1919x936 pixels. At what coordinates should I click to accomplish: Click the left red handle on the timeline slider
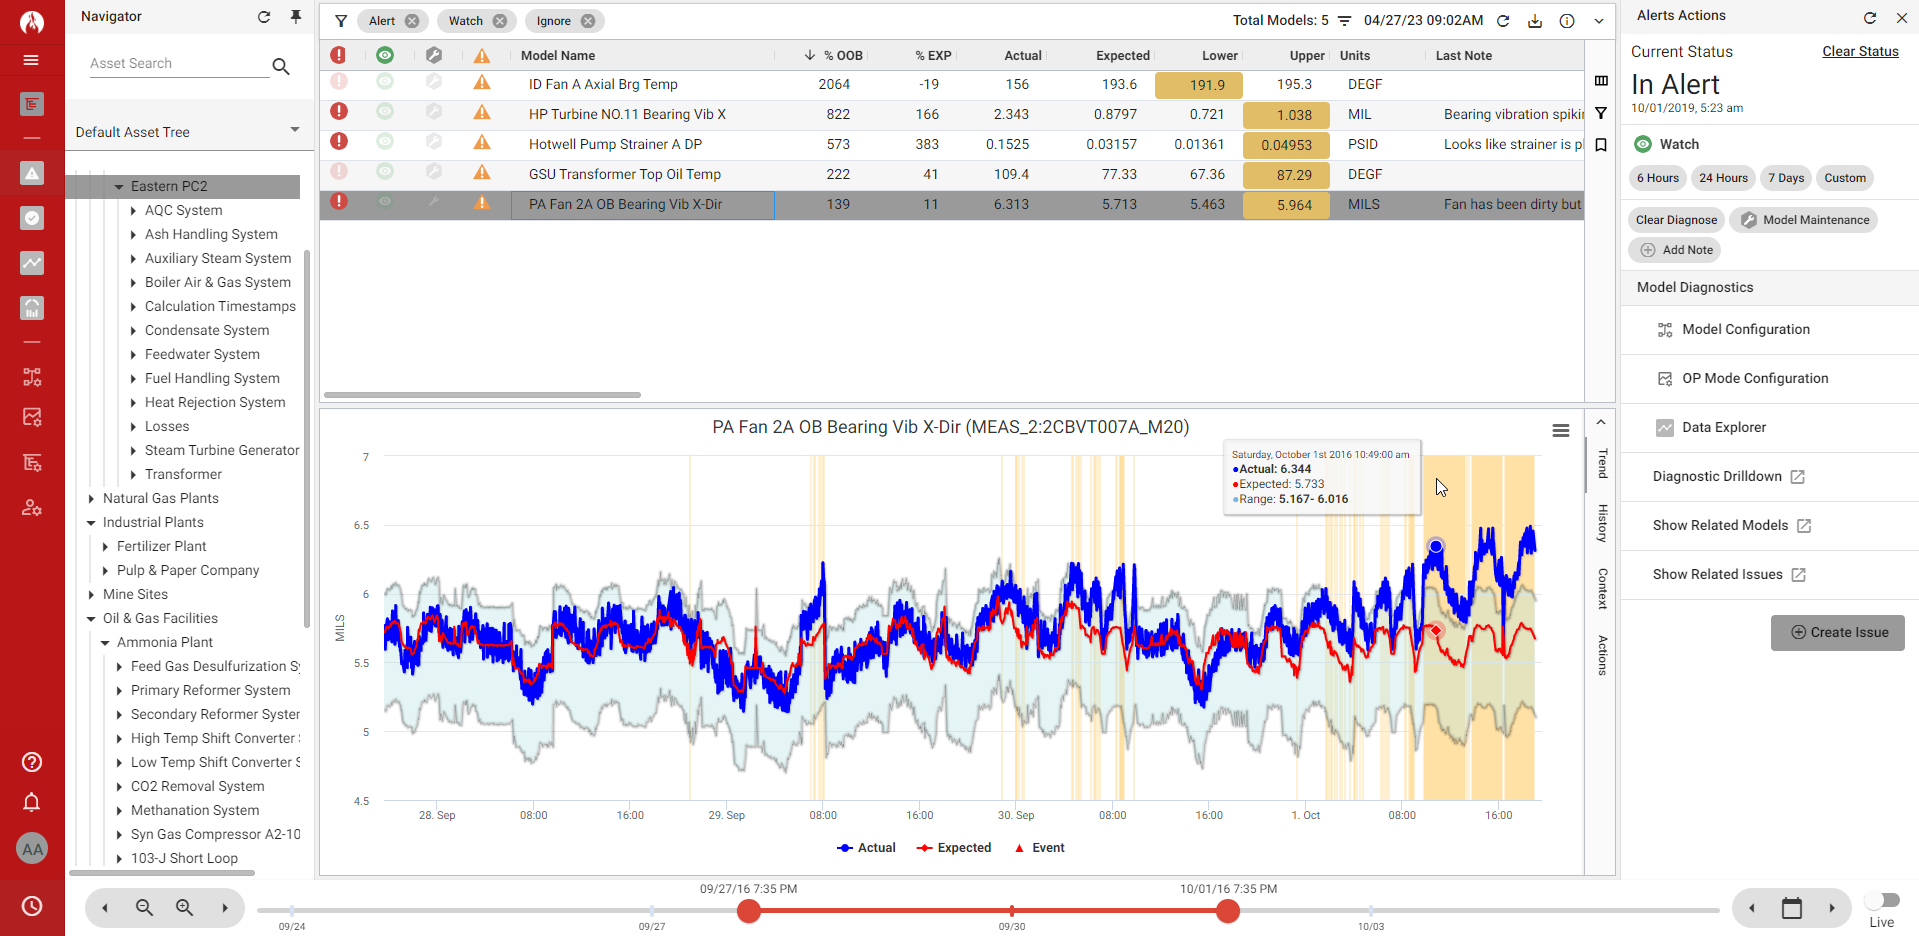[x=749, y=911]
